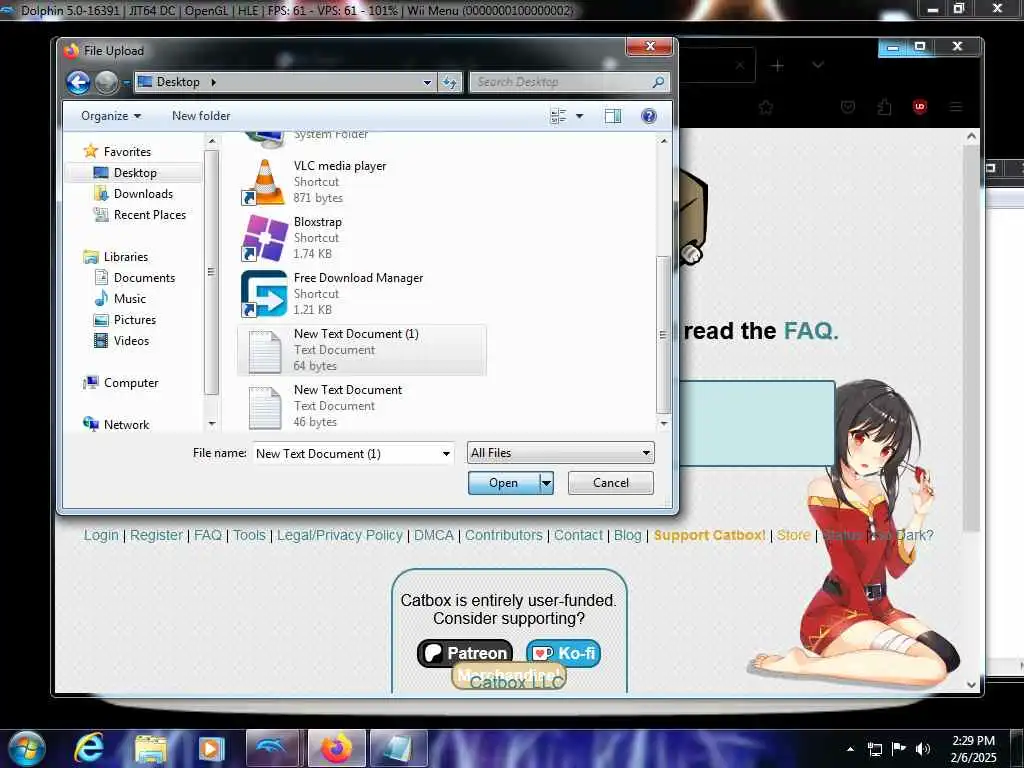
Task: Select Desktop in Favorites navigation pane
Action: (x=135, y=173)
